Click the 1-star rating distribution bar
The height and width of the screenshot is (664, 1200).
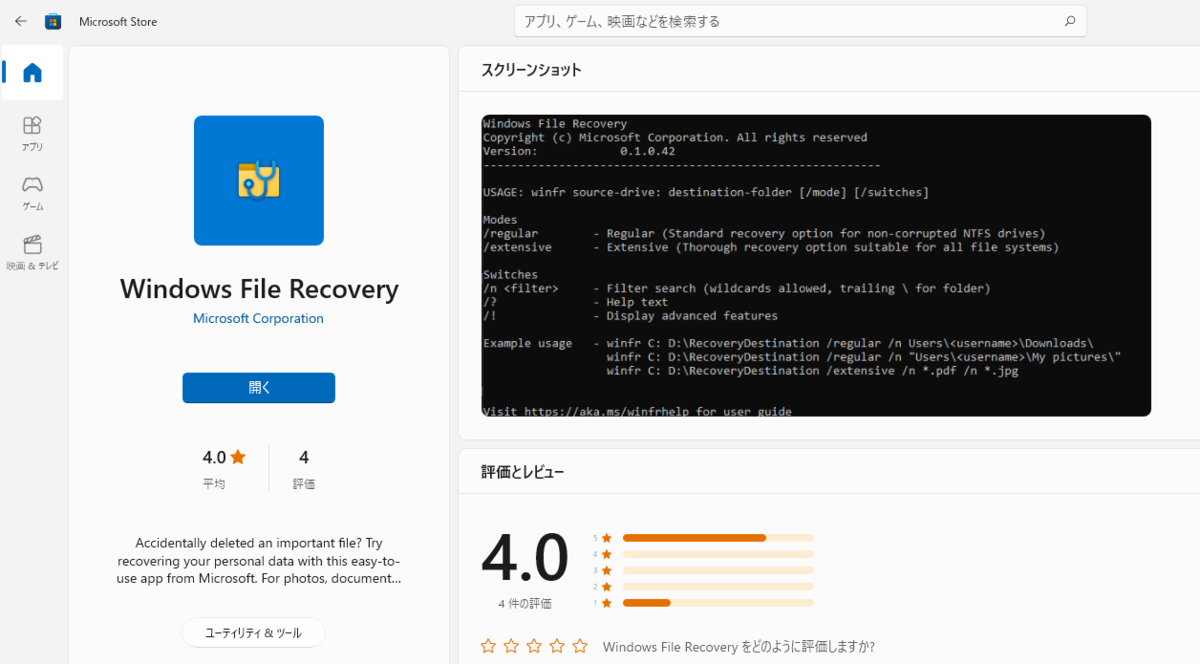tap(718, 603)
